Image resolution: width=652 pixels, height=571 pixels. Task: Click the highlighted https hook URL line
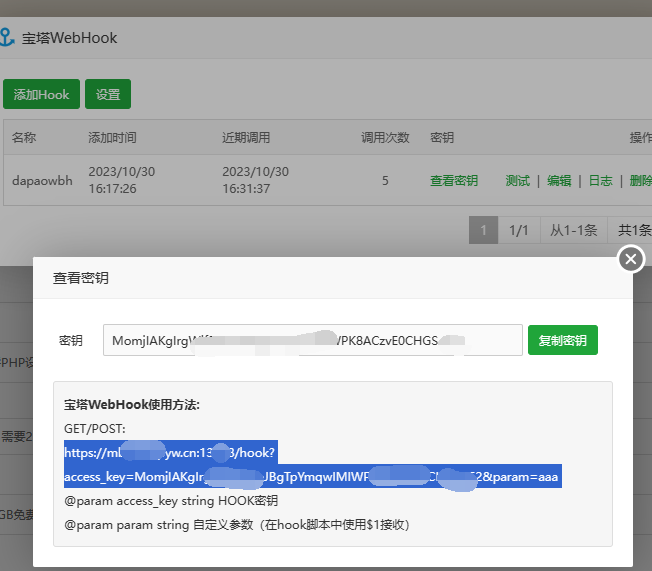tap(171, 452)
